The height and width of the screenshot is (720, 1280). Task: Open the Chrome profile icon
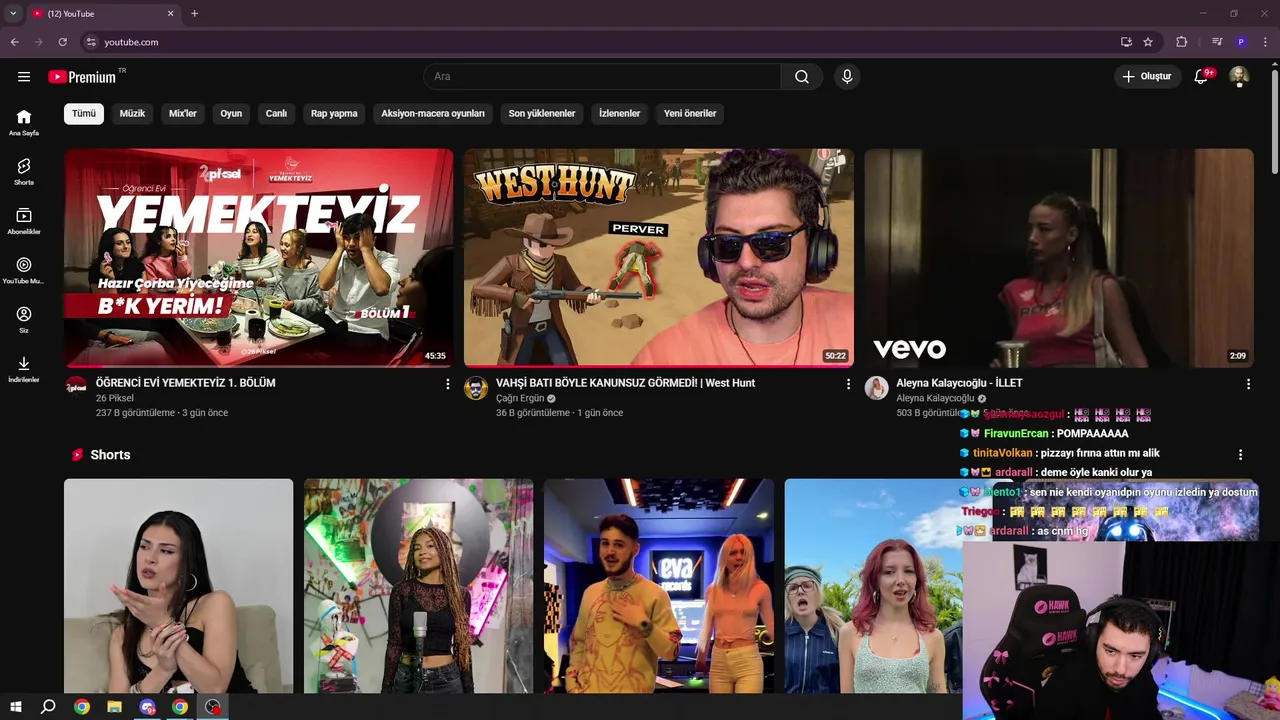click(1241, 42)
